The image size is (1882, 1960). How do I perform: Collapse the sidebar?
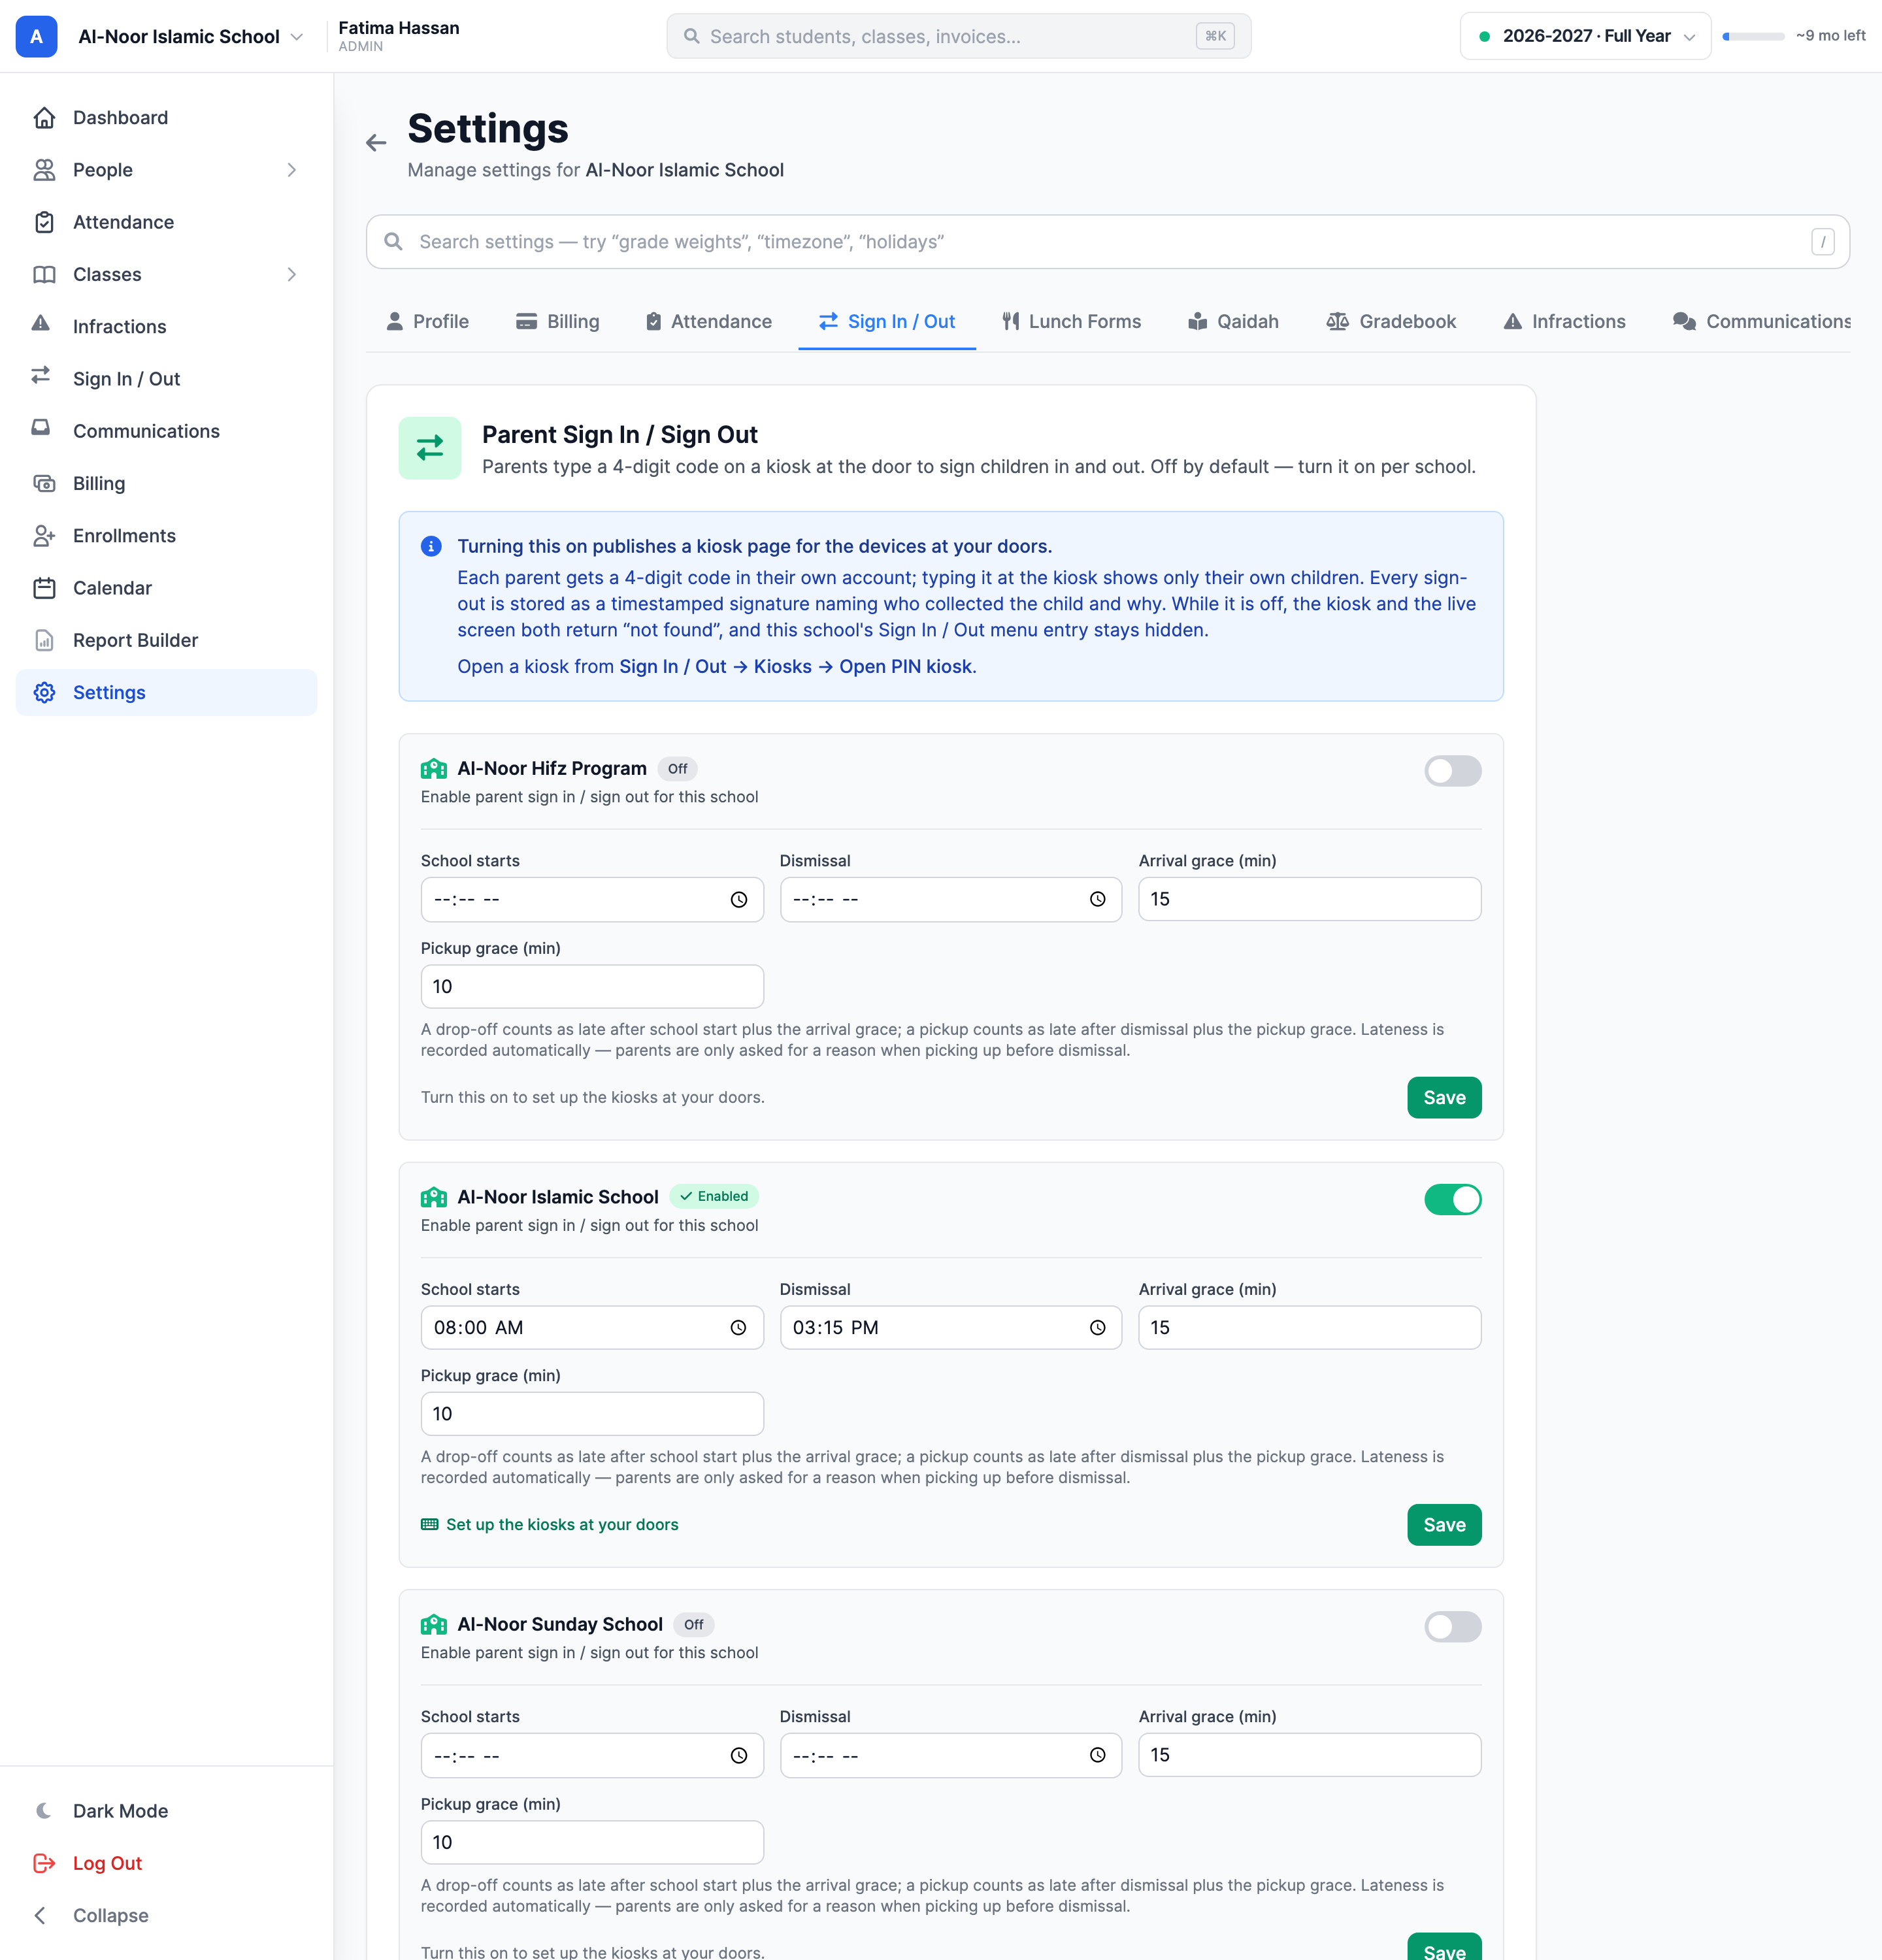pos(166,1915)
